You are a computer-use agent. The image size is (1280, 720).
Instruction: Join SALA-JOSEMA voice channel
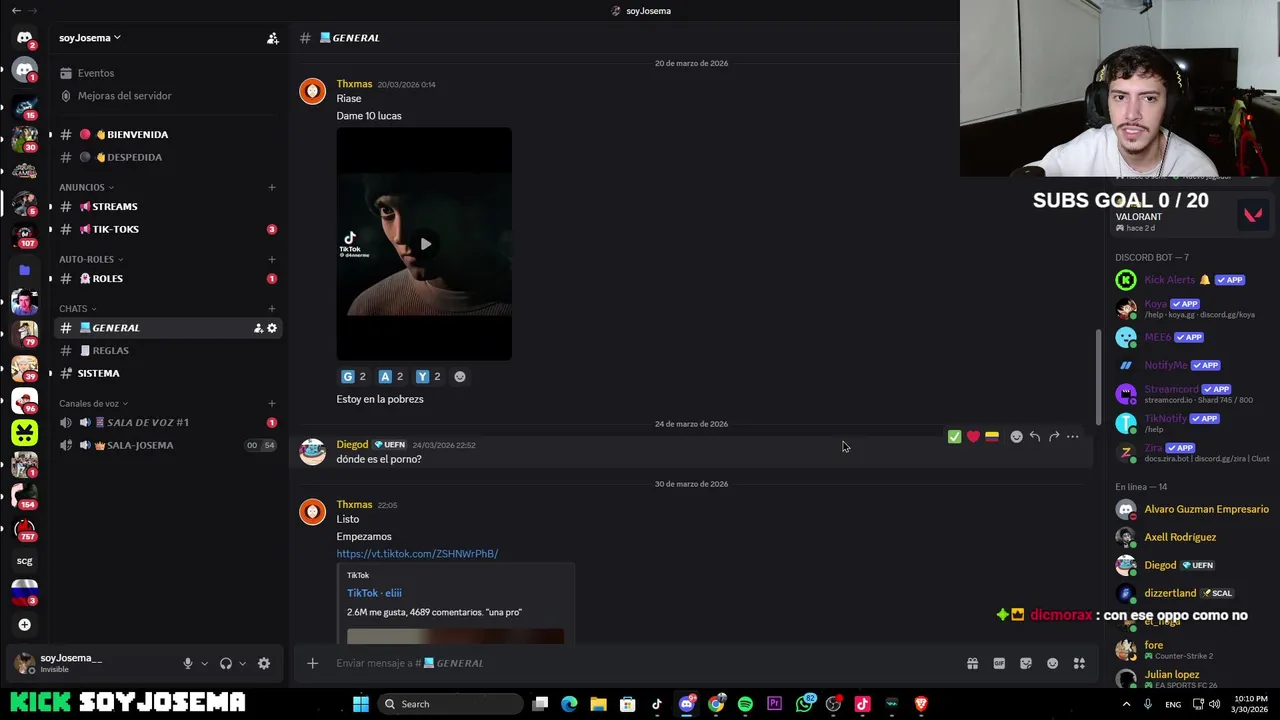click(168, 445)
